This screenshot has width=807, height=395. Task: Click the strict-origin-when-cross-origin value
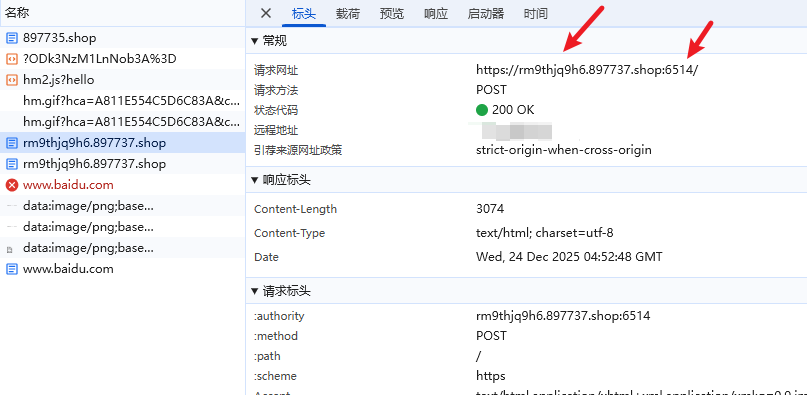click(x=564, y=150)
